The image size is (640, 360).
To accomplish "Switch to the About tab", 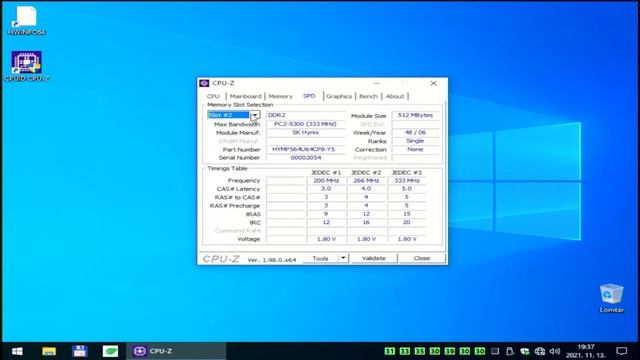I will [395, 96].
